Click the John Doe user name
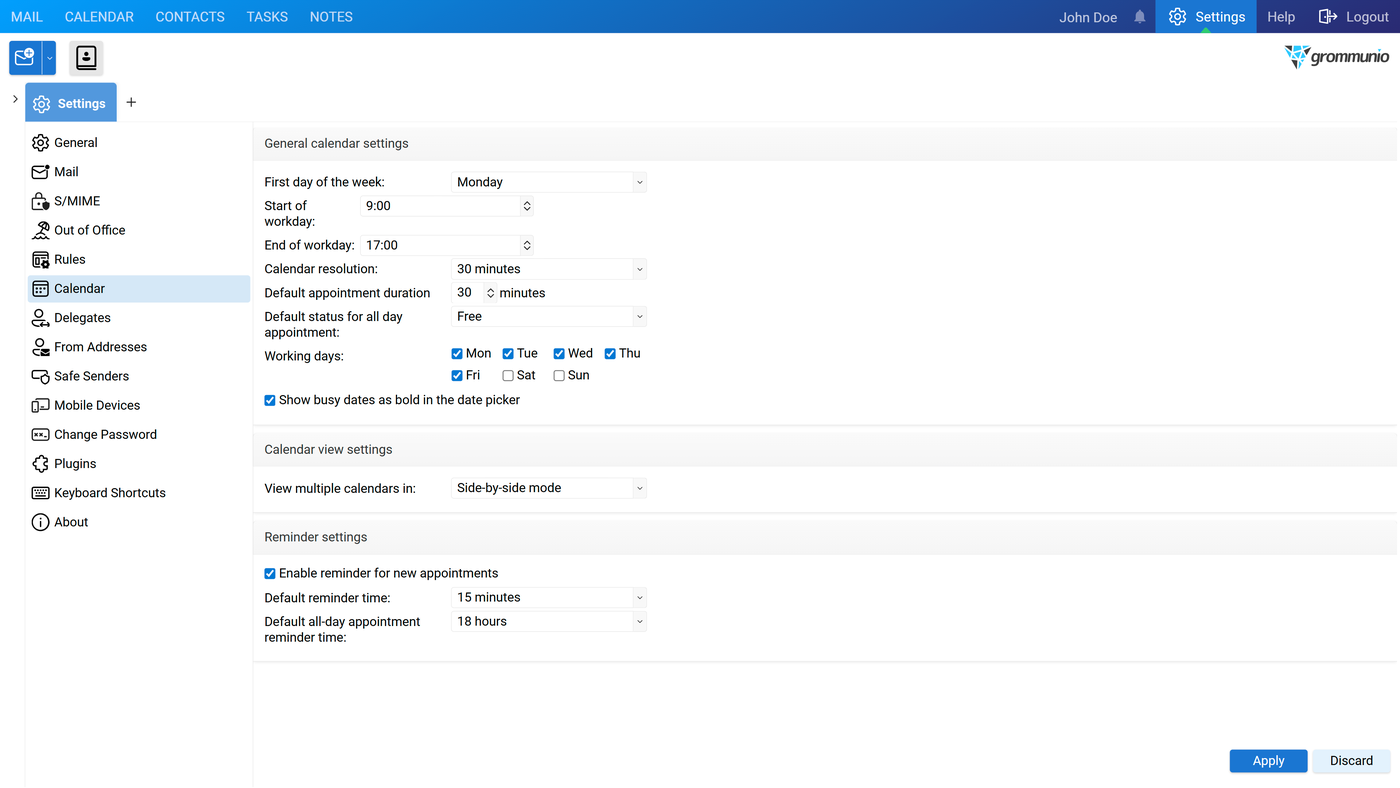Image resolution: width=1400 pixels, height=788 pixels. (x=1088, y=17)
